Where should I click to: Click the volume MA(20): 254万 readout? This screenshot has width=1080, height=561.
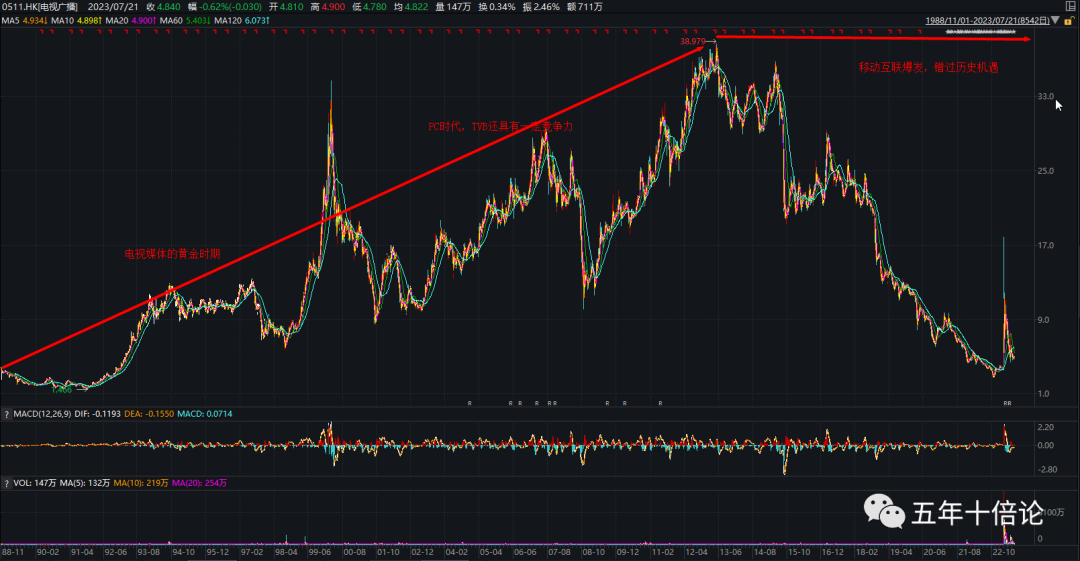point(200,483)
